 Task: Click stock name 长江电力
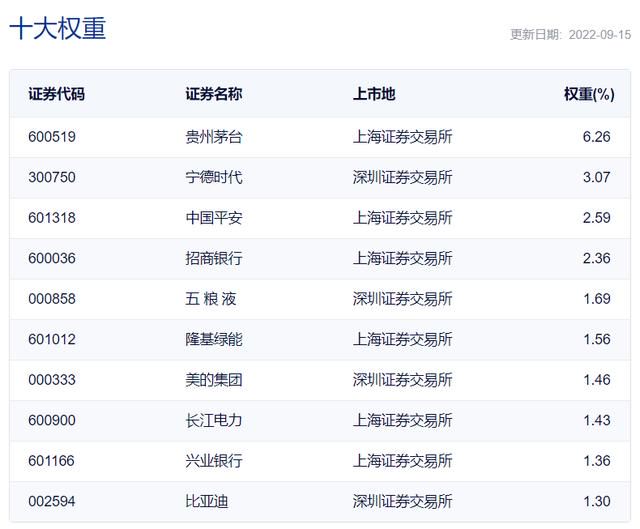(x=214, y=420)
